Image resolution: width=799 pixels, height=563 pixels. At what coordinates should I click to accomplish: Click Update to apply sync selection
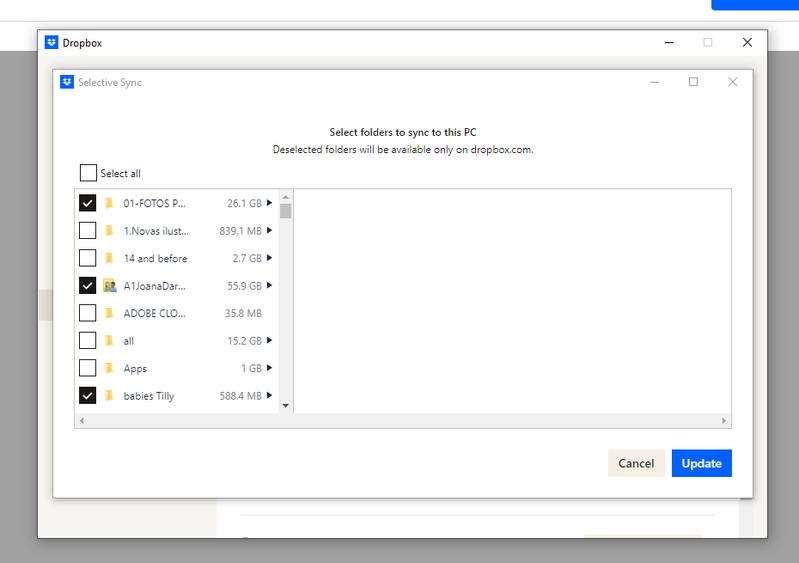[x=702, y=463]
